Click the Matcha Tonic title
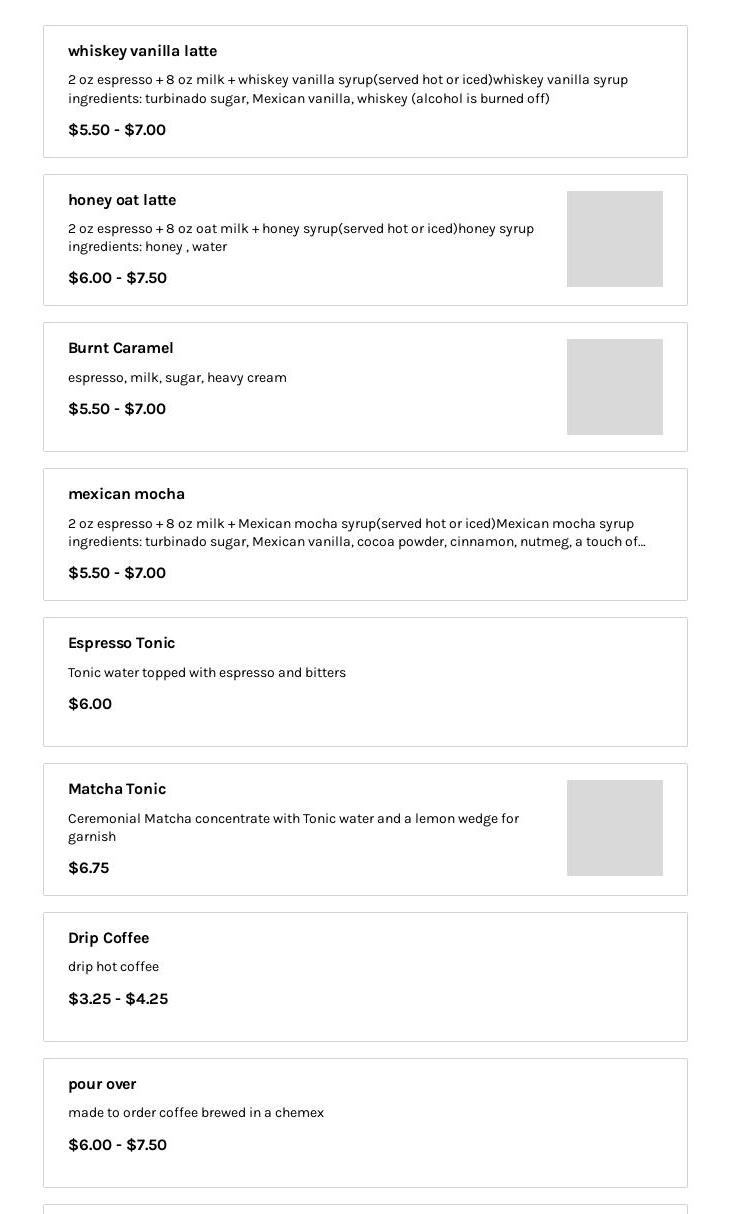The image size is (730, 1214). [x=117, y=789]
